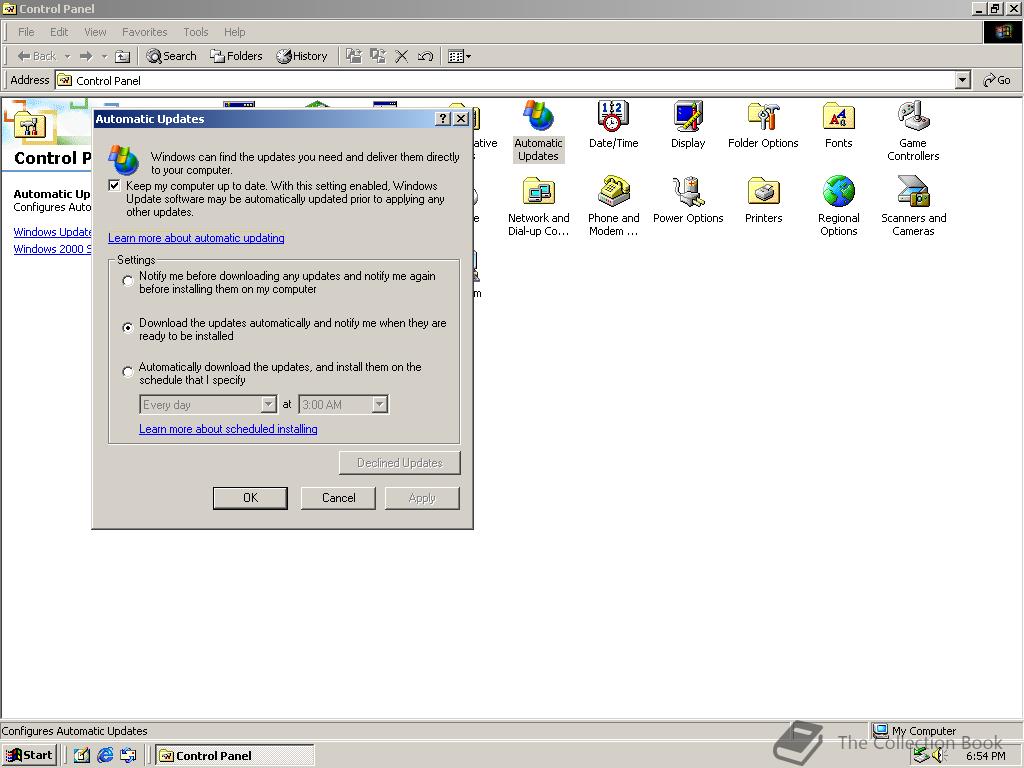Viewport: 1024px width, 768px height.
Task: Click the Forward arrow toolbar button
Action: pyautogui.click(x=86, y=56)
